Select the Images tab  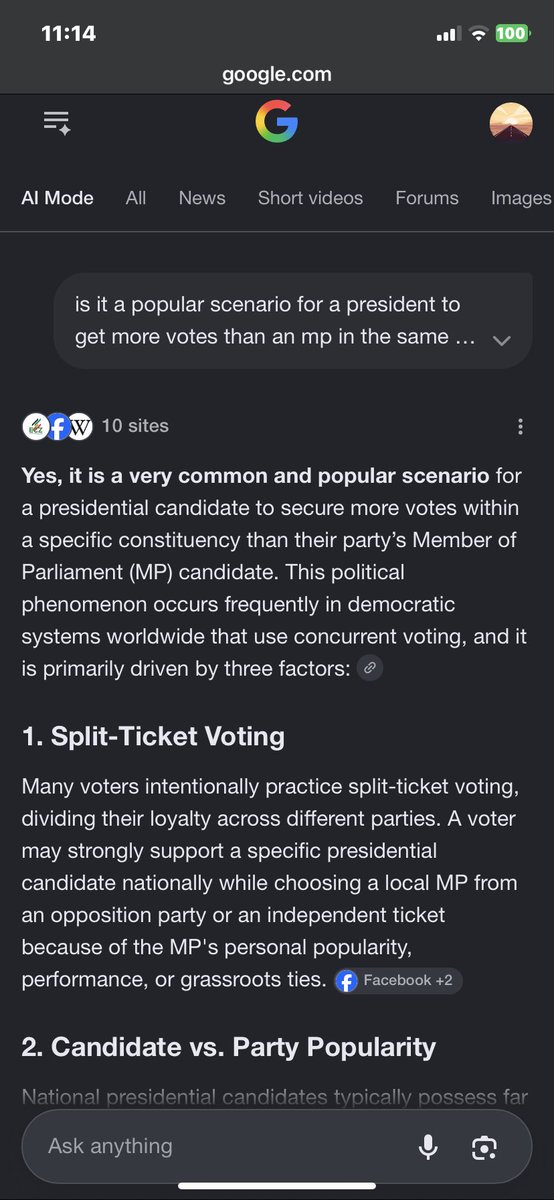[521, 198]
